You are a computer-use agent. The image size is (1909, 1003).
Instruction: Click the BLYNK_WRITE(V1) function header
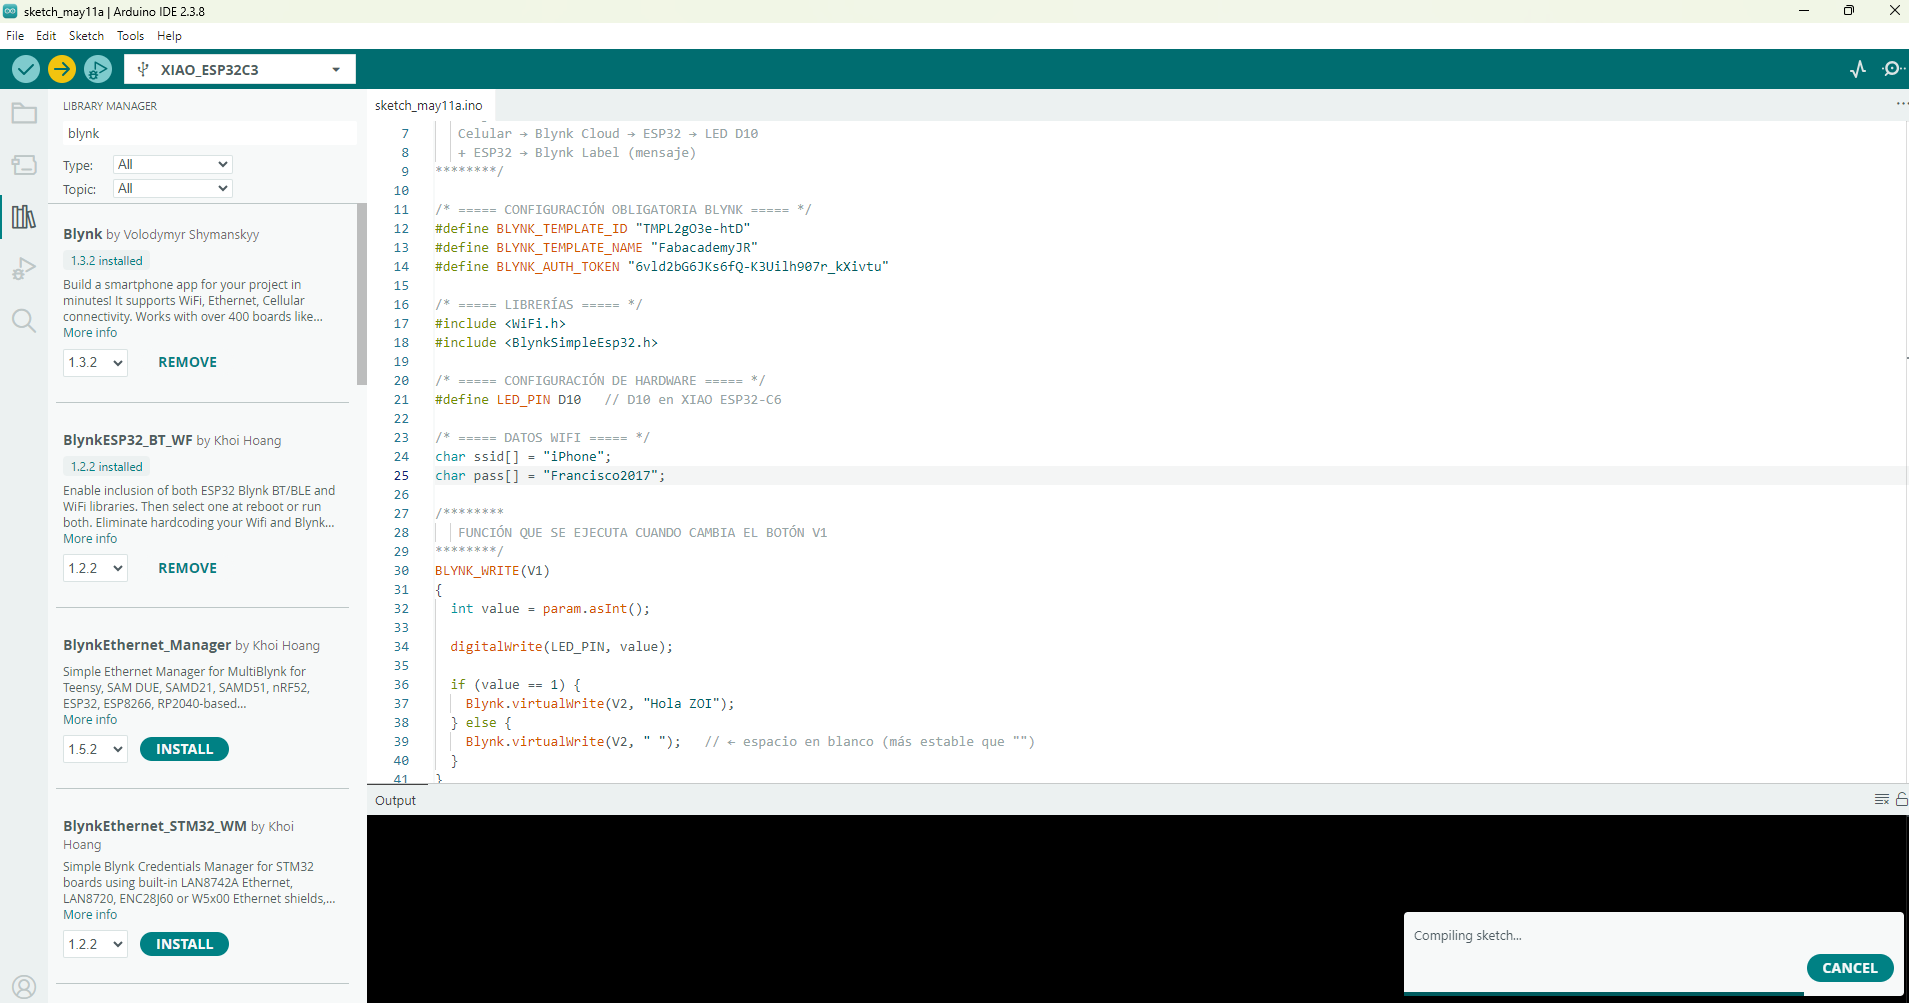(492, 571)
